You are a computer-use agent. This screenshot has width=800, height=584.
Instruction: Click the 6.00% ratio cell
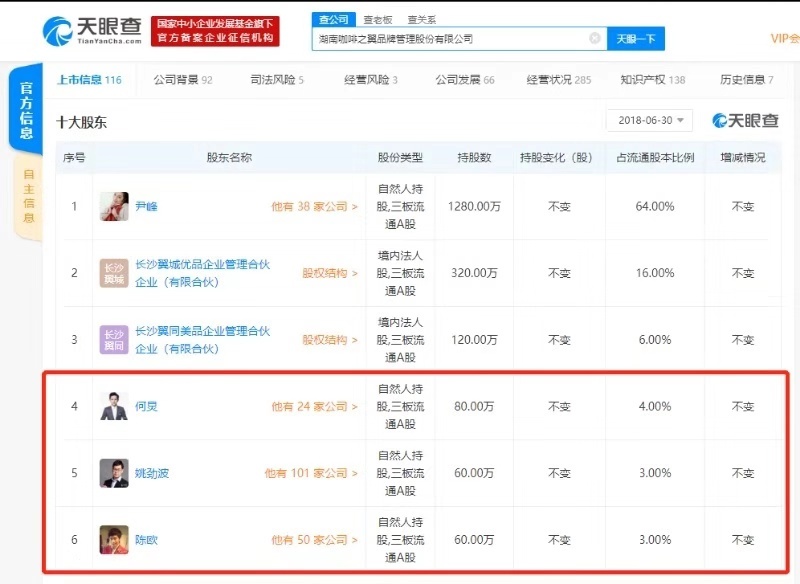tap(655, 340)
